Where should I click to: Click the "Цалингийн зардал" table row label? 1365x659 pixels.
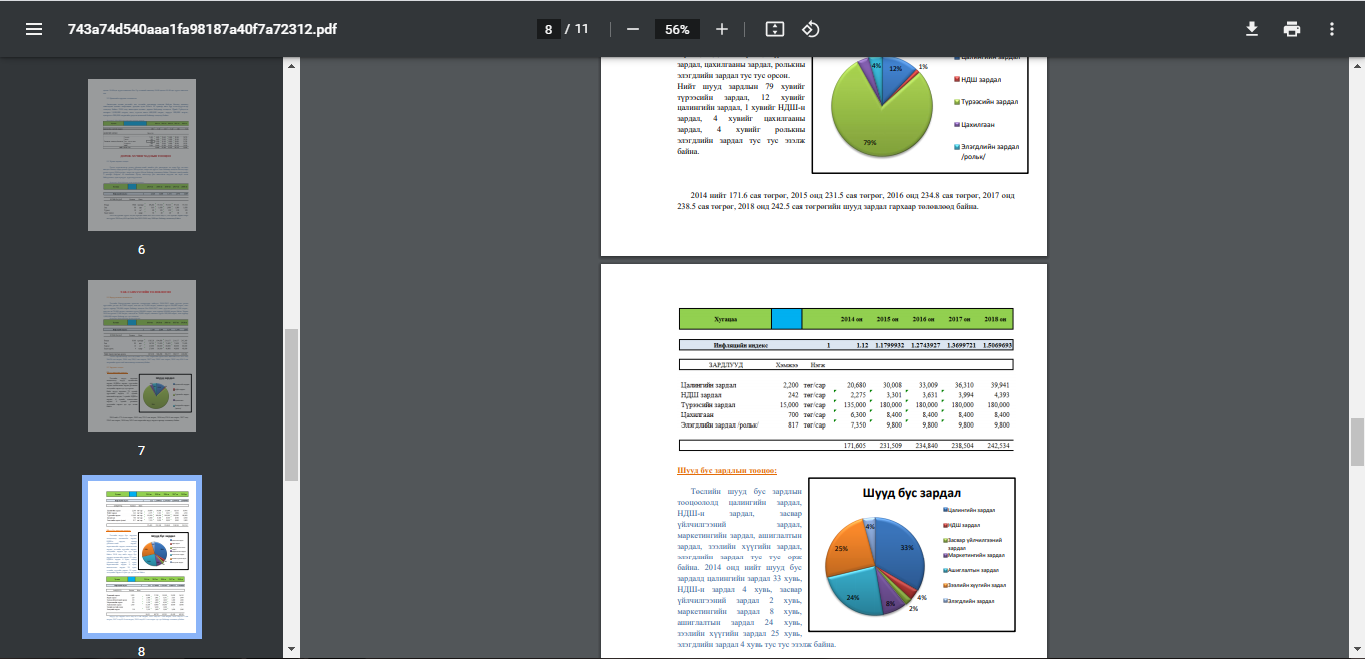point(708,384)
